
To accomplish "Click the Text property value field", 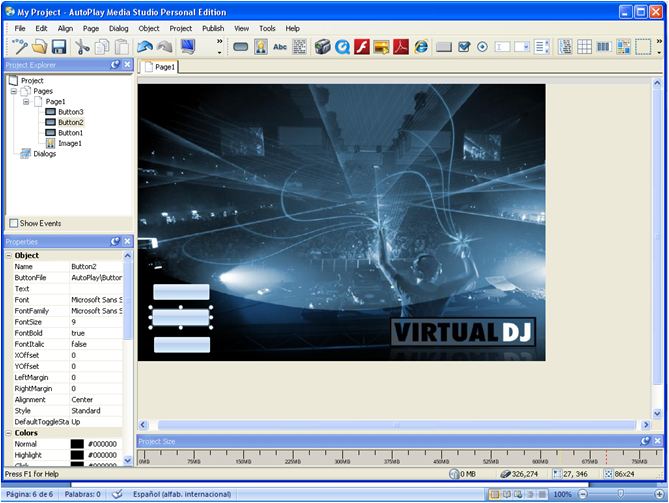I will (96, 289).
